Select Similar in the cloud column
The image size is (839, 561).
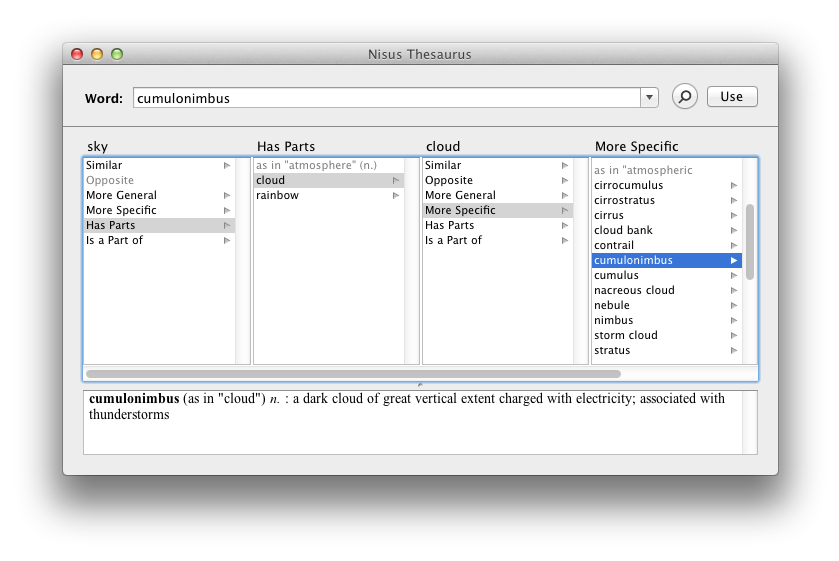pos(497,165)
